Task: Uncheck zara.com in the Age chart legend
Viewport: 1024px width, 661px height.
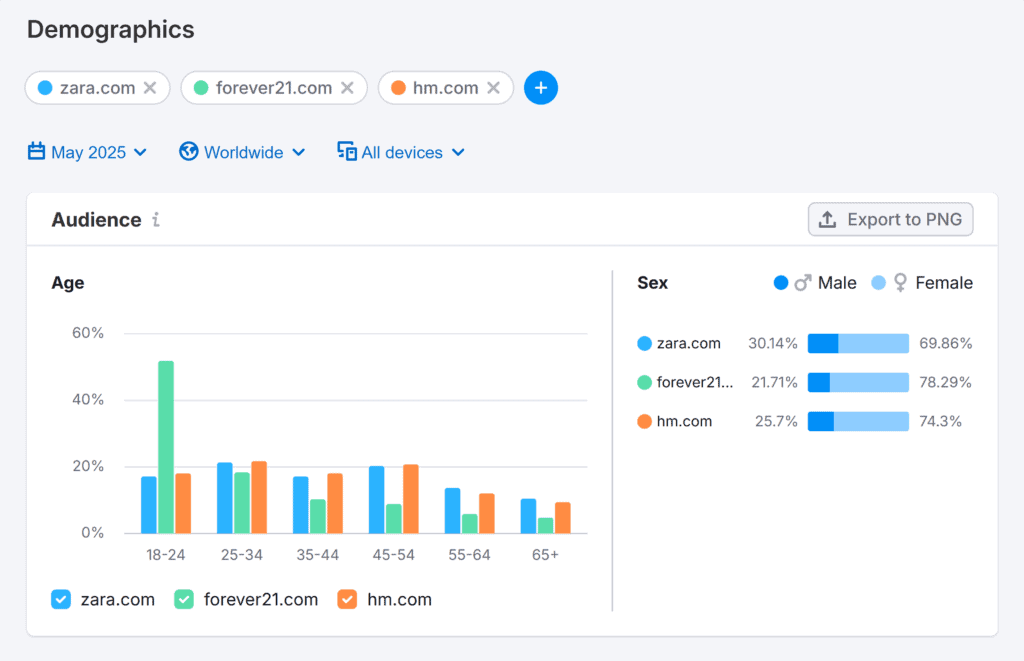Action: [x=60, y=599]
